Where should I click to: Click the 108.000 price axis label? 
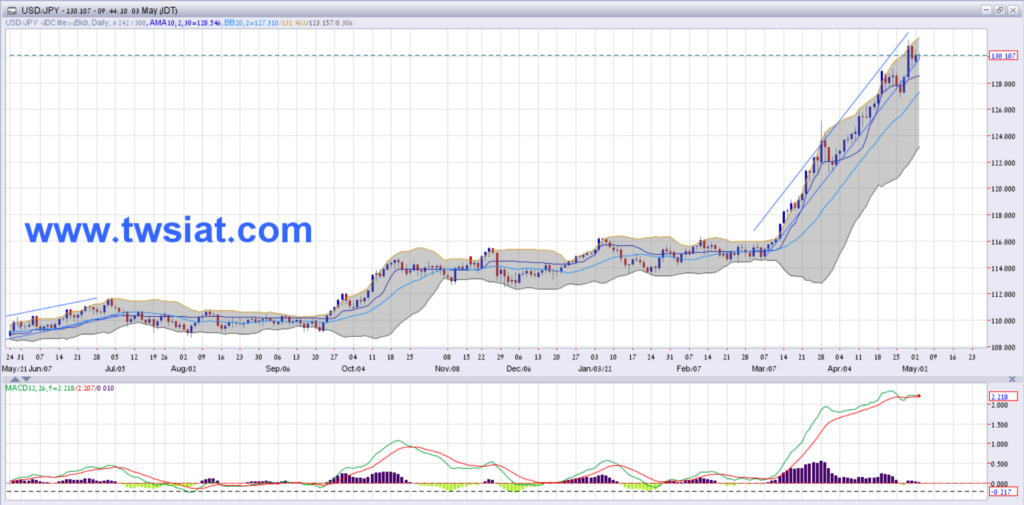[x=1004, y=348]
